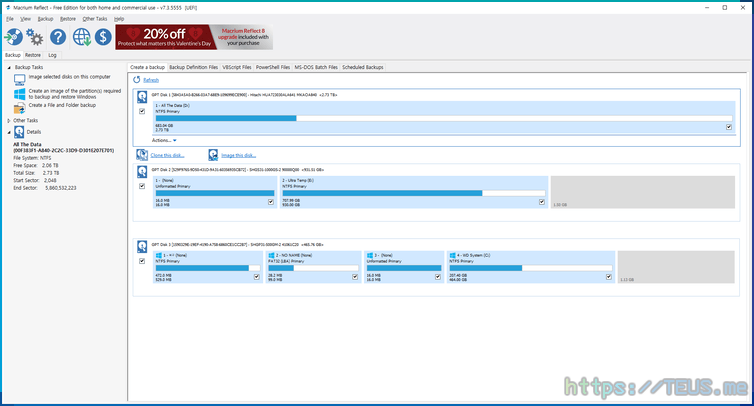
Task: Toggle the GPT Disk 1 checkbox
Action: 142,111
